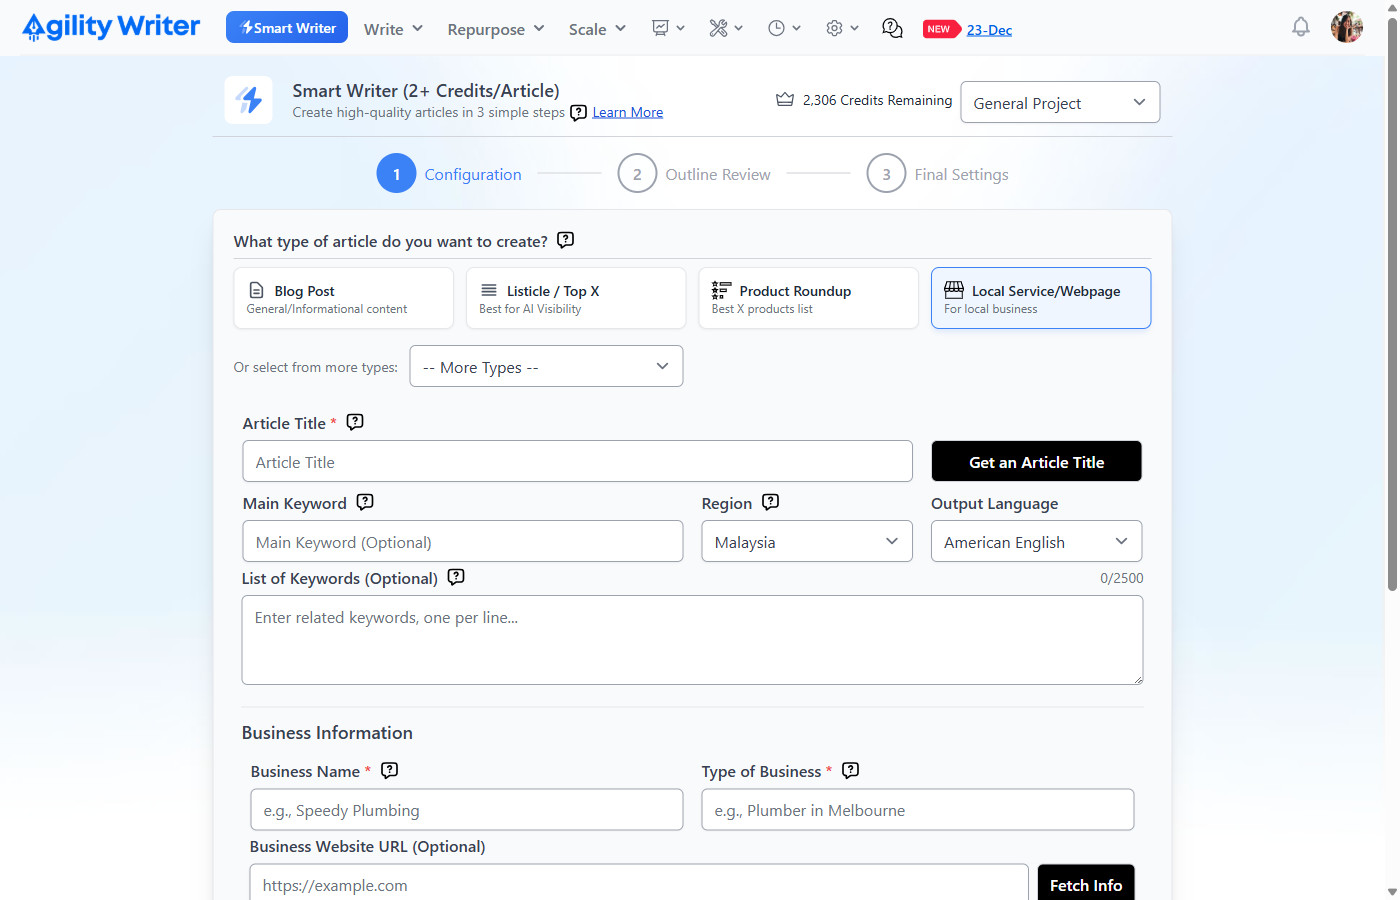Open the General Project dropdown

click(x=1060, y=102)
